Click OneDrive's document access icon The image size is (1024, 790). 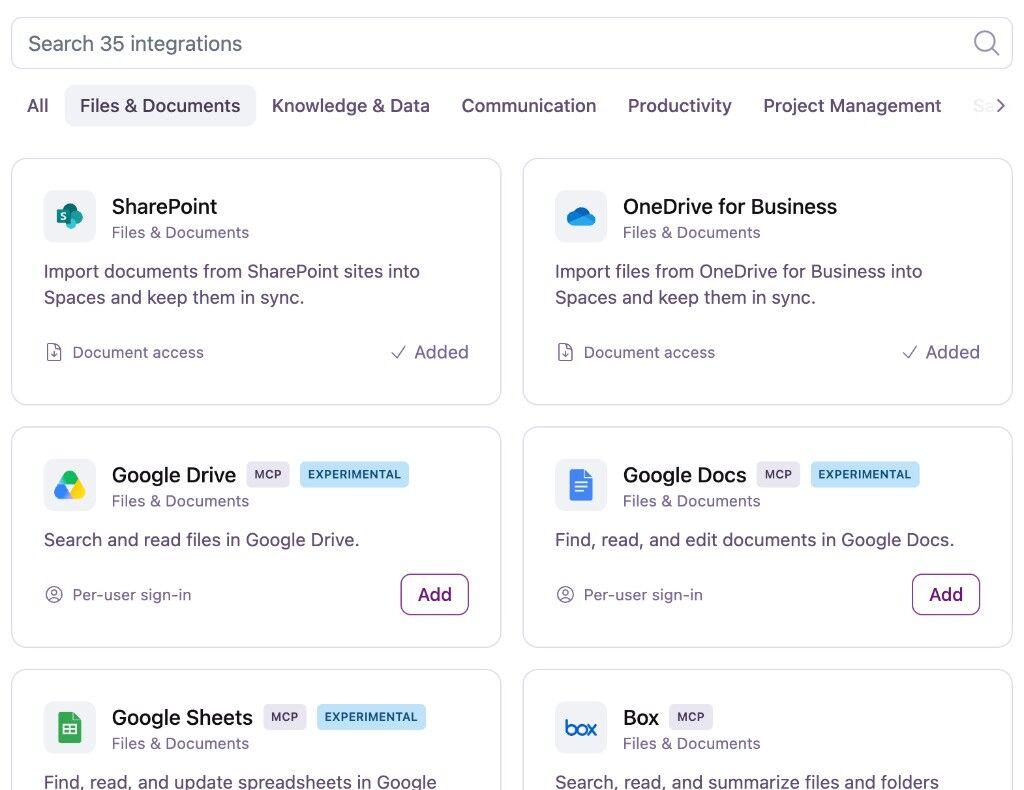point(566,353)
